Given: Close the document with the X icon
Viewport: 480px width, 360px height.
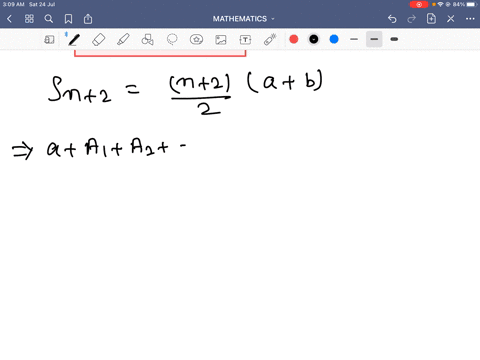Looking at the screenshot, I should [x=451, y=19].
